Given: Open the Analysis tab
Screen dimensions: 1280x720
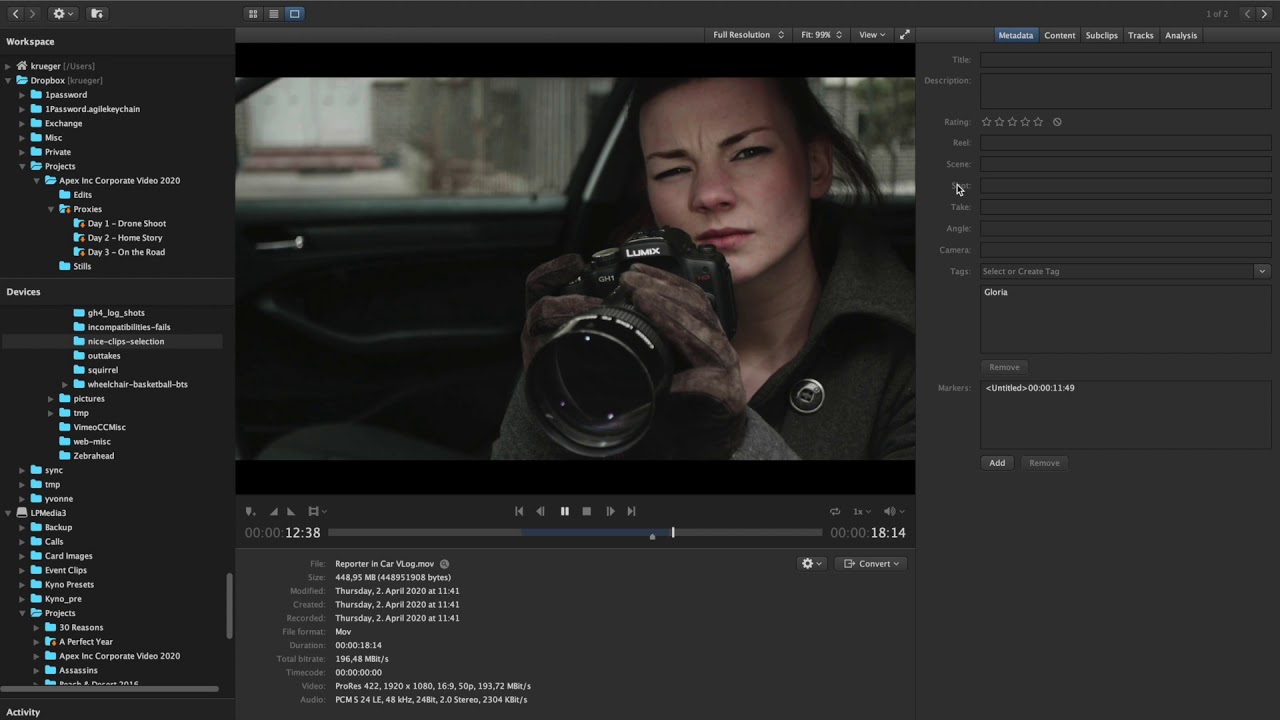Looking at the screenshot, I should (x=1180, y=35).
